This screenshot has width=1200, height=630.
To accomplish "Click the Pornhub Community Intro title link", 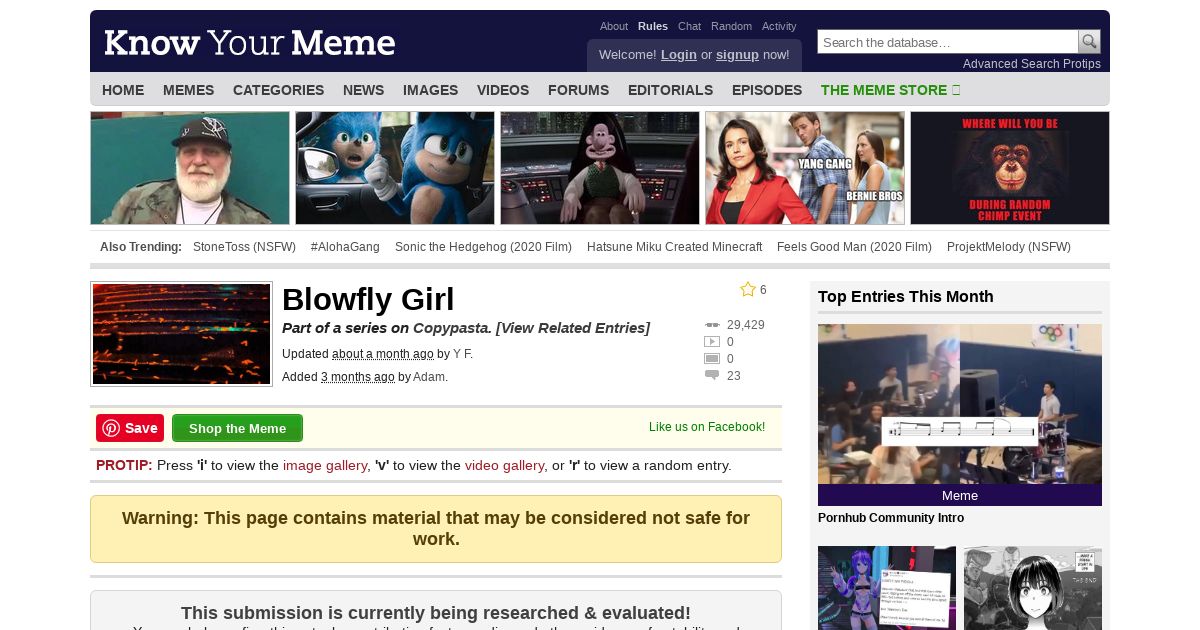I will pos(891,518).
